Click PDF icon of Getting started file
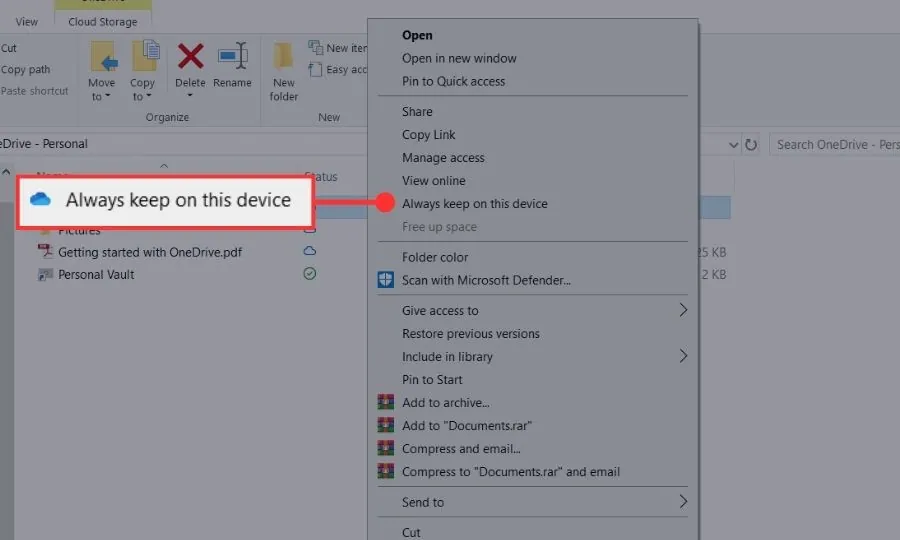 coord(45,251)
